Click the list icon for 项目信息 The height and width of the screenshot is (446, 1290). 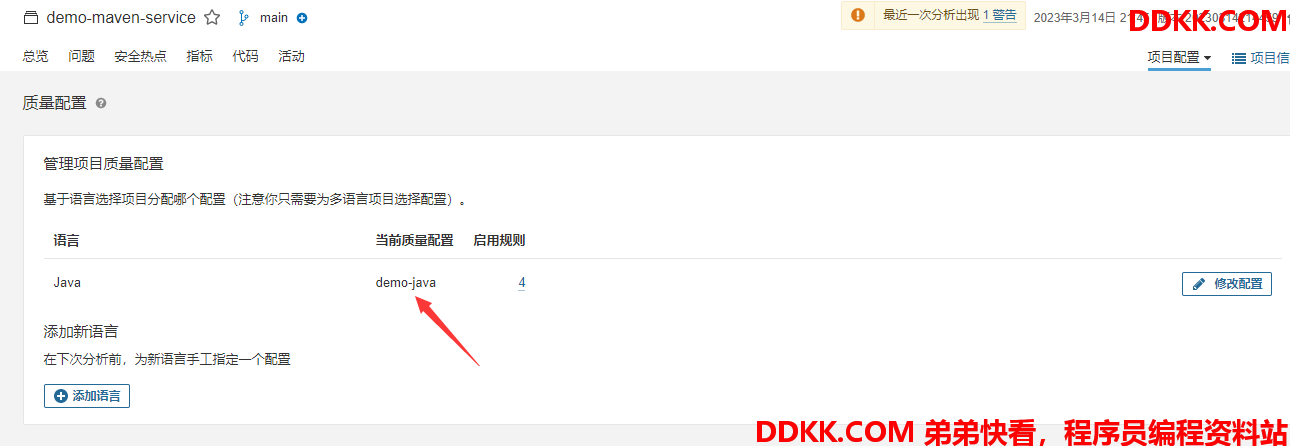[1238, 58]
